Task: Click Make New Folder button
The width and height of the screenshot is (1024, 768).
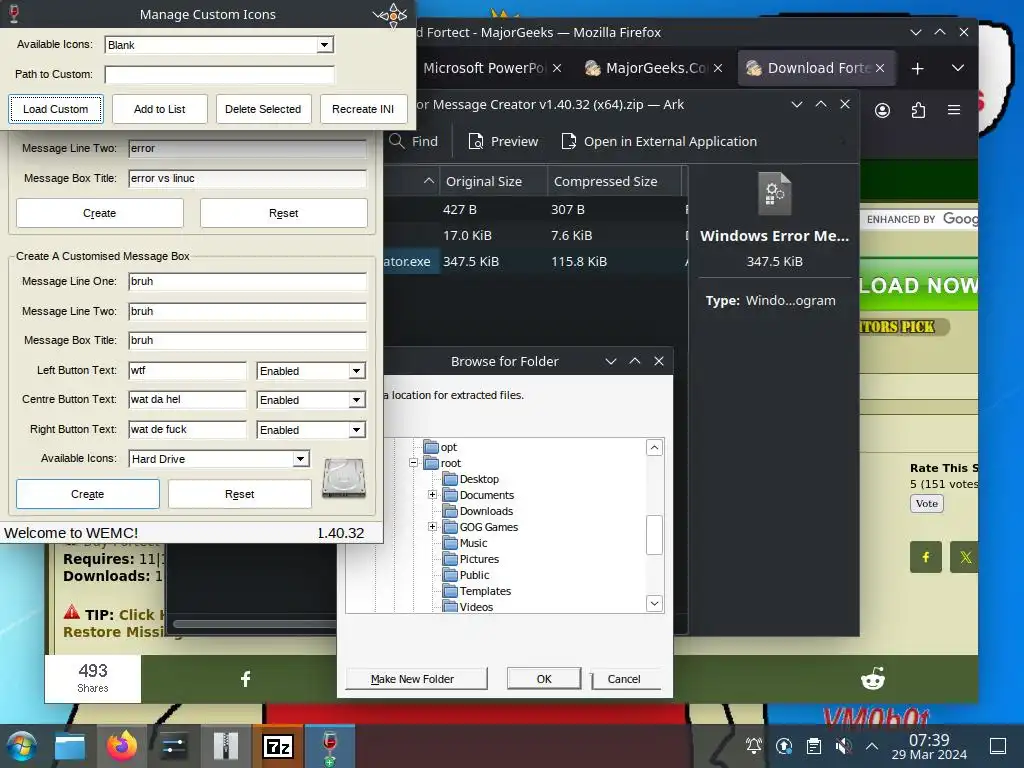Action: point(415,679)
